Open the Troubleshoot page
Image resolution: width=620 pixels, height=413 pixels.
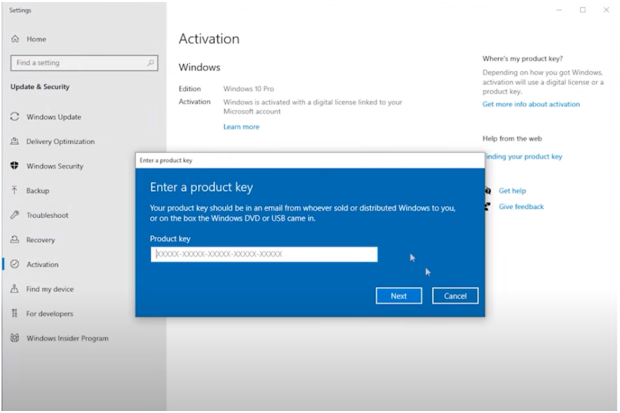47,215
